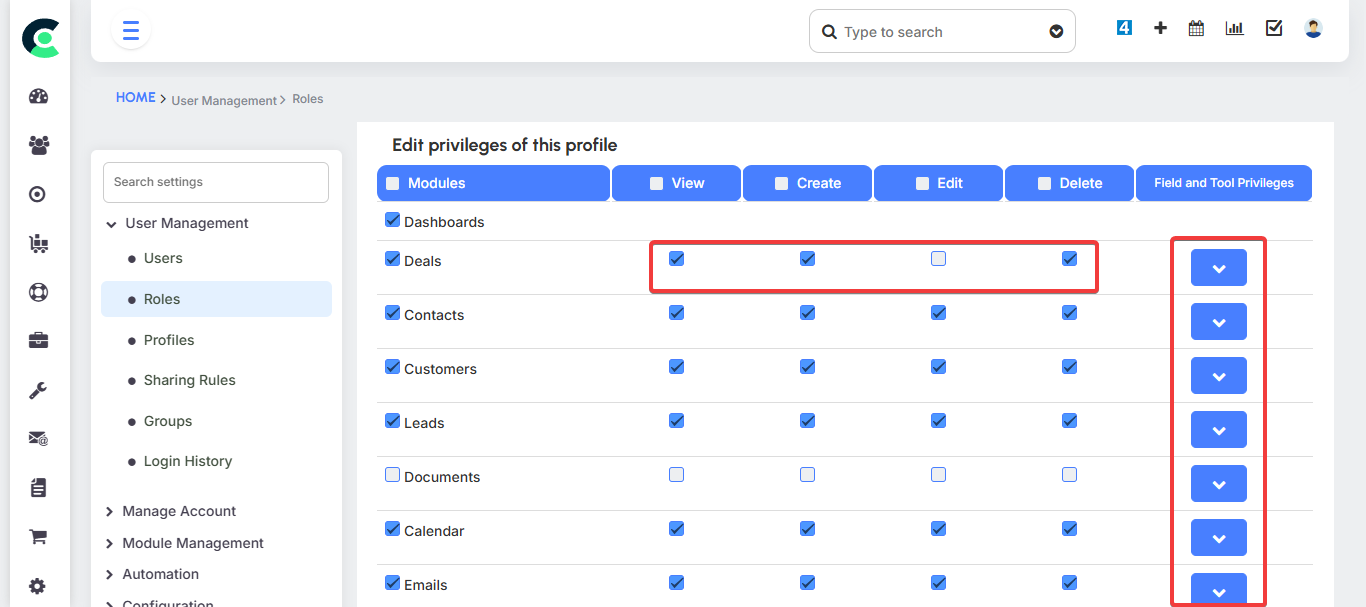Open the briefcase icon in sidebar

(39, 341)
